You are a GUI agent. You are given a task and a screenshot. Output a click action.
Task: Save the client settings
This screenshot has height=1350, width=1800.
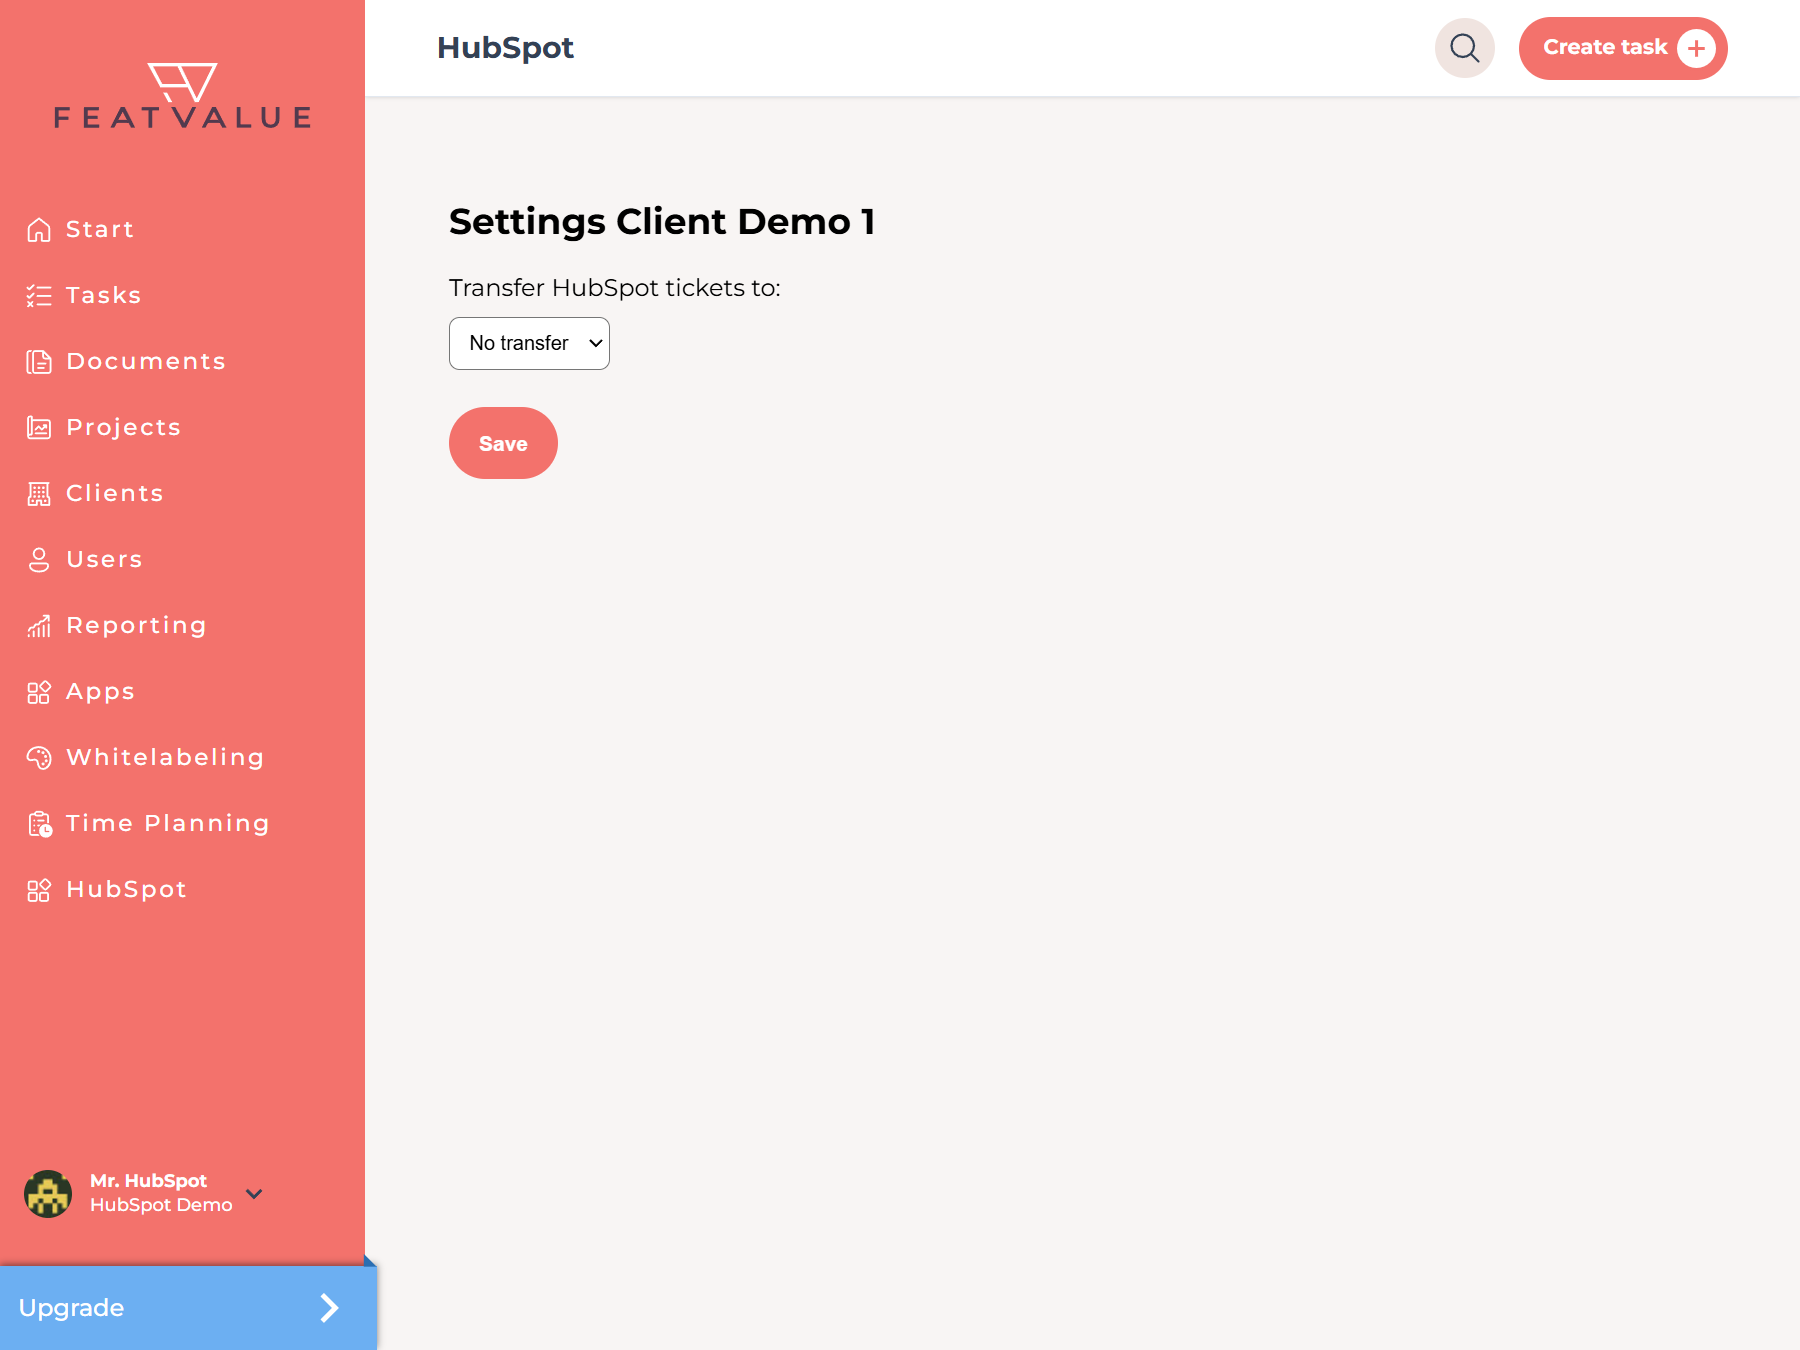tap(503, 443)
